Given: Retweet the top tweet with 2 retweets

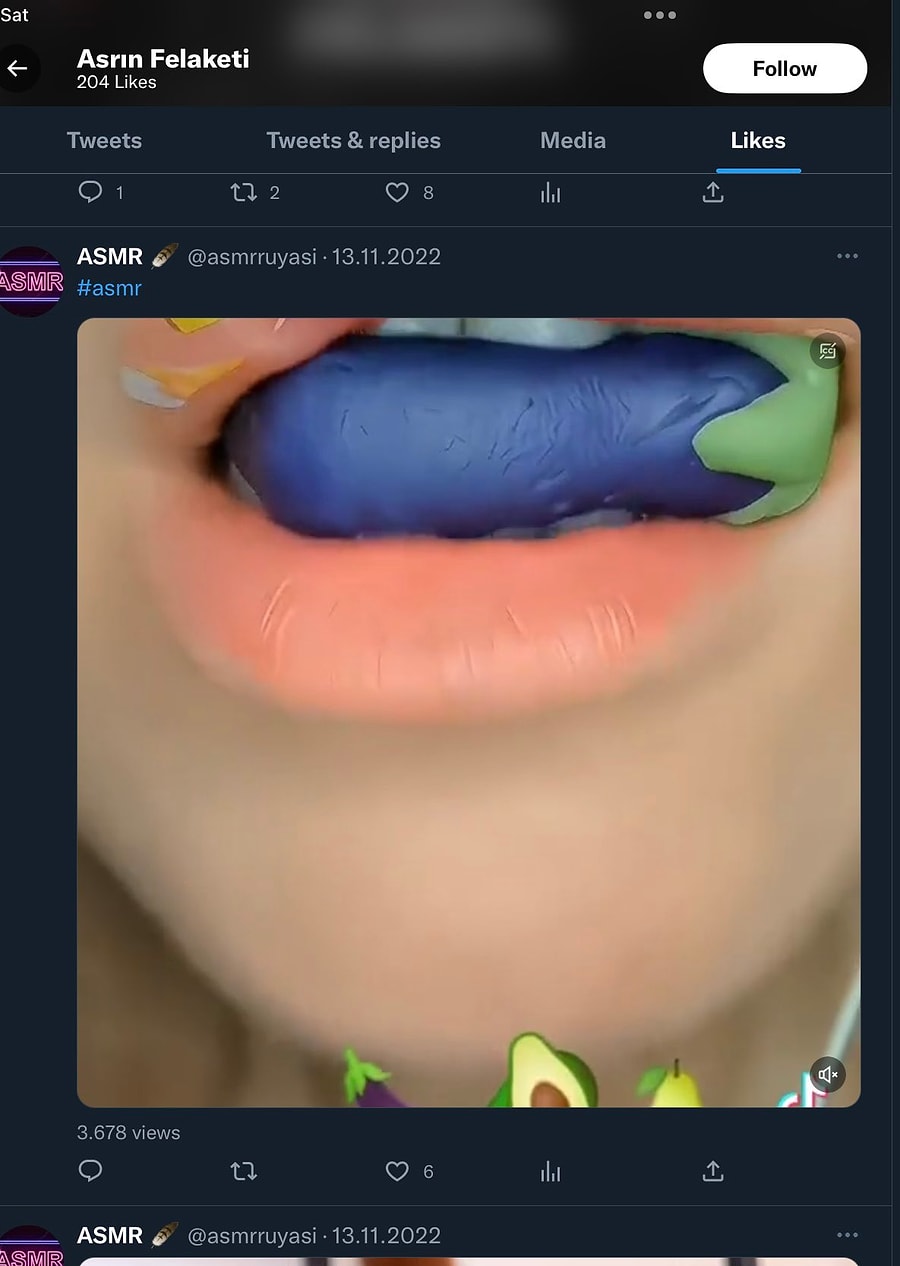Looking at the screenshot, I should pos(244,192).
